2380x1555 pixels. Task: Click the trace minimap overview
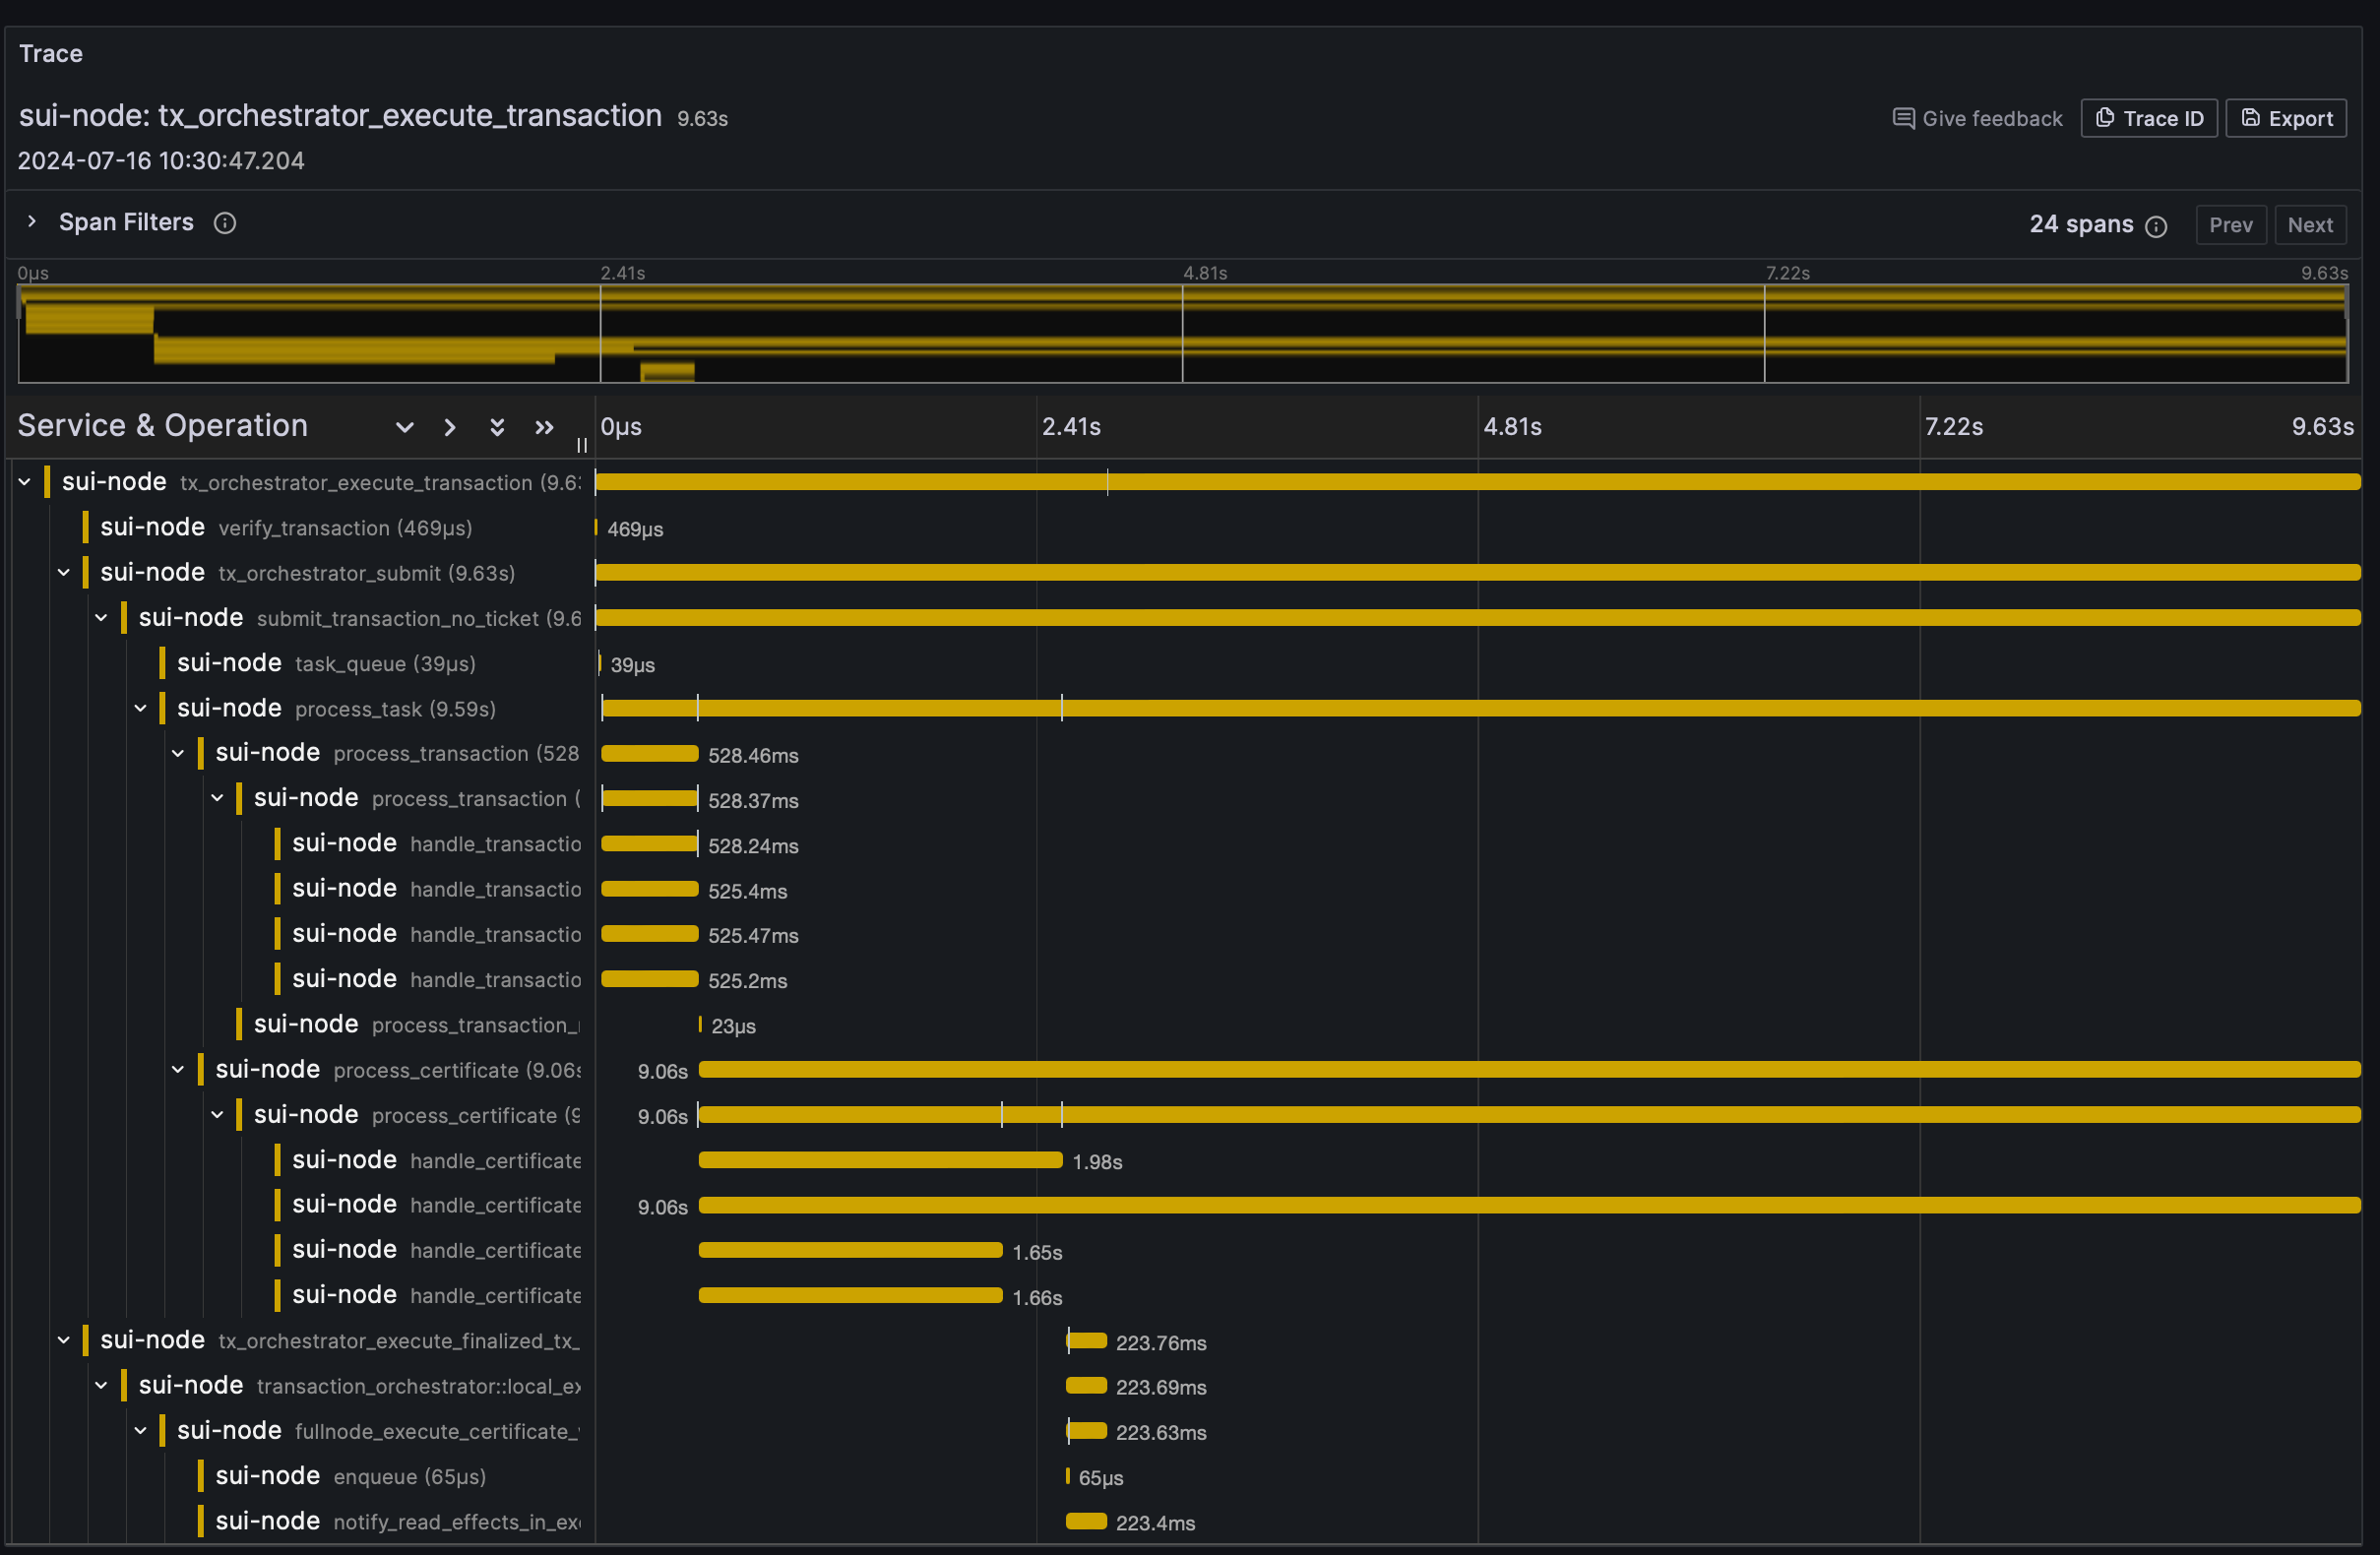pos(1183,334)
